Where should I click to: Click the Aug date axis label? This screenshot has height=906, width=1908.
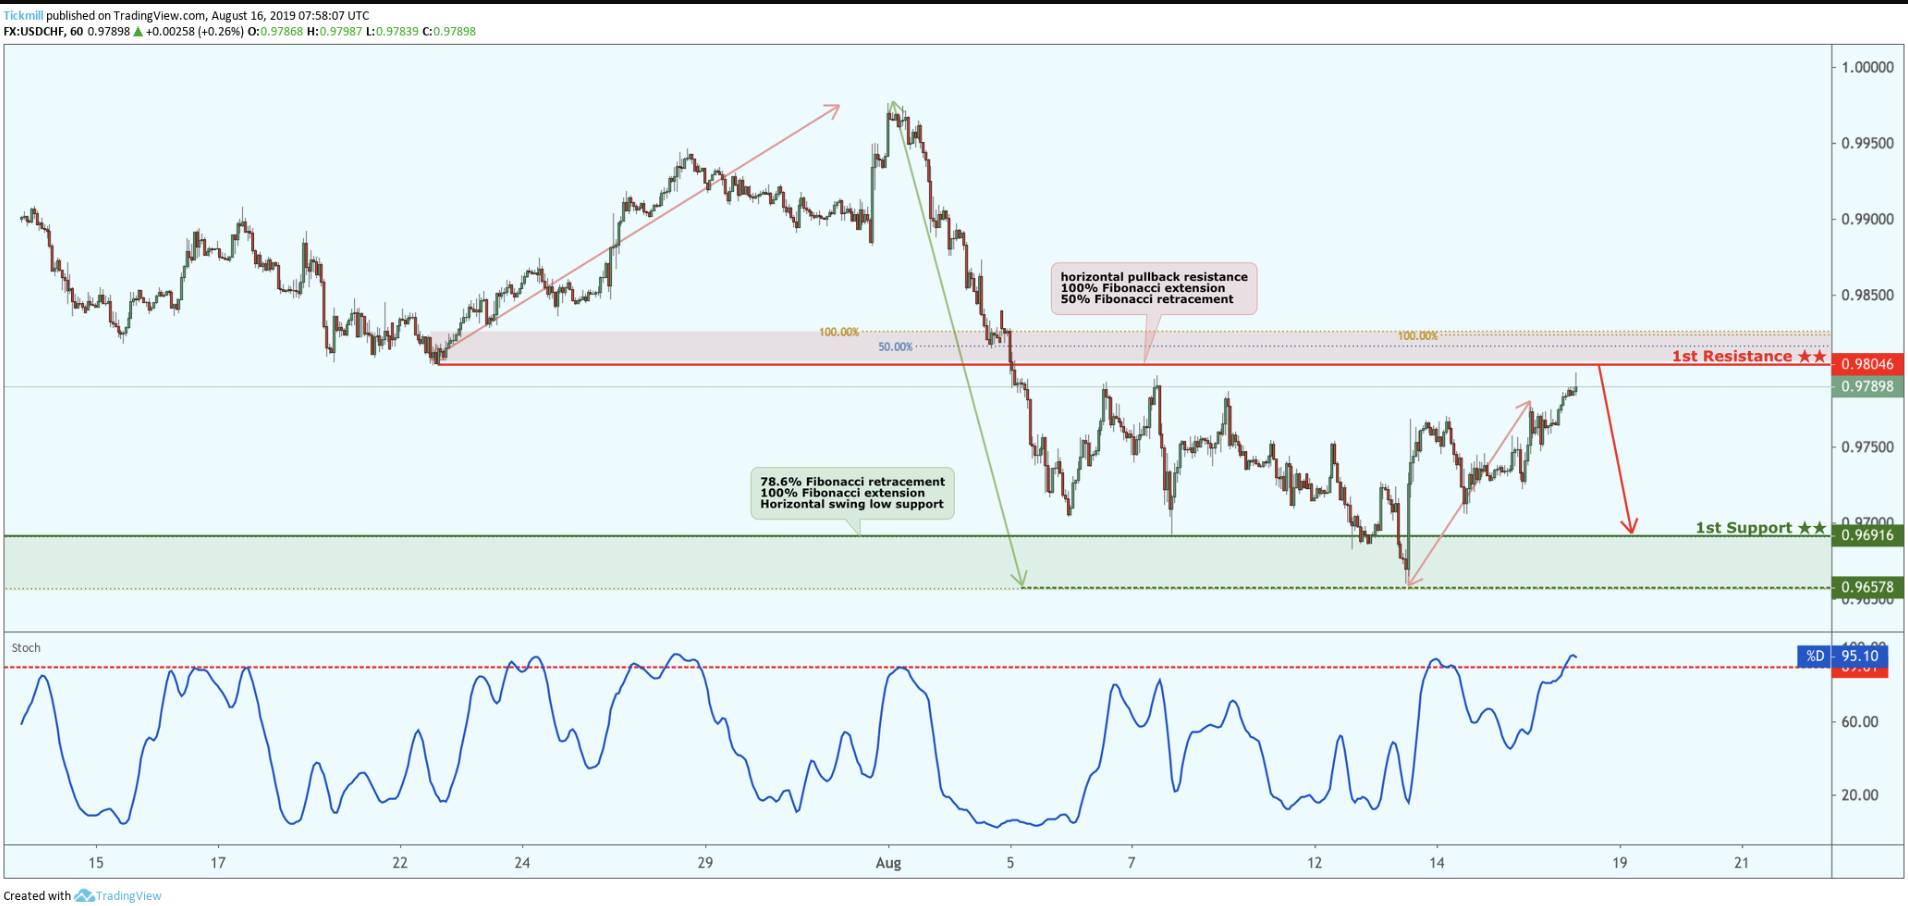pyautogui.click(x=888, y=863)
